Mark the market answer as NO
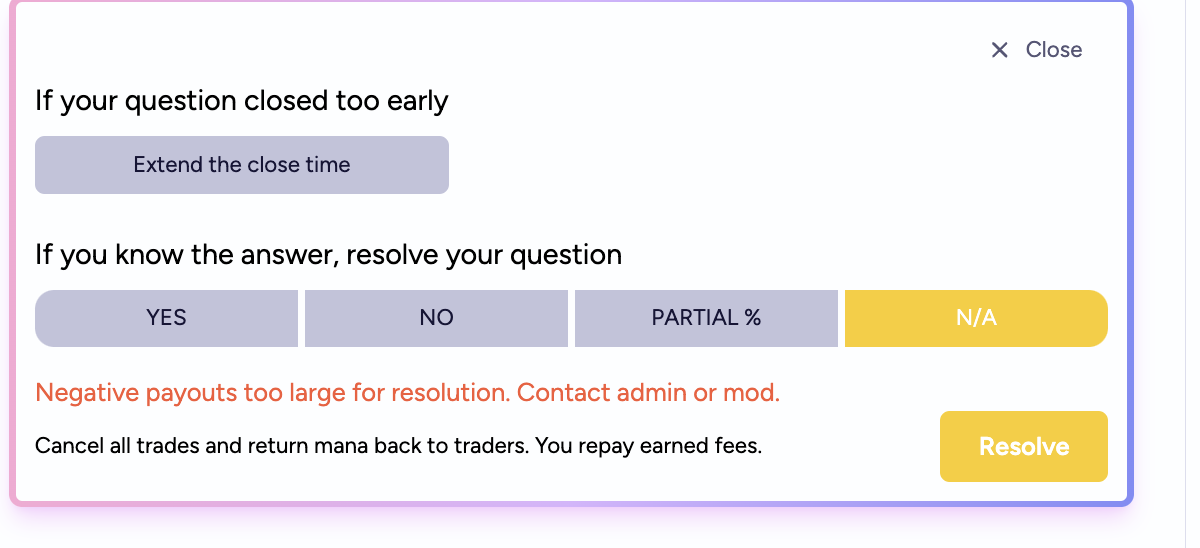Image resolution: width=1200 pixels, height=548 pixels. (x=436, y=318)
